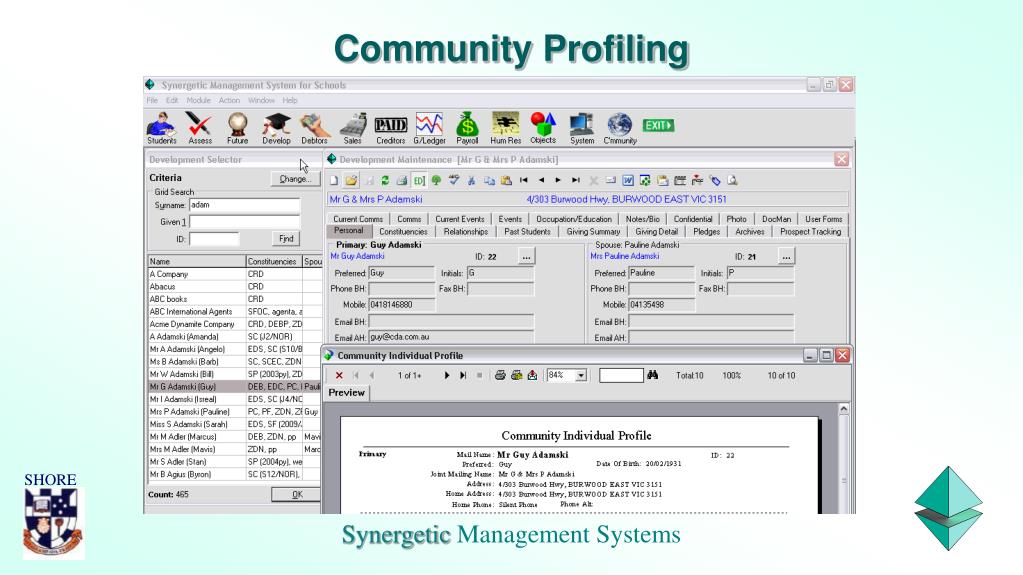1023x575 pixels.
Task: Select Mr G Adamski (Guy) row
Action: pos(235,387)
